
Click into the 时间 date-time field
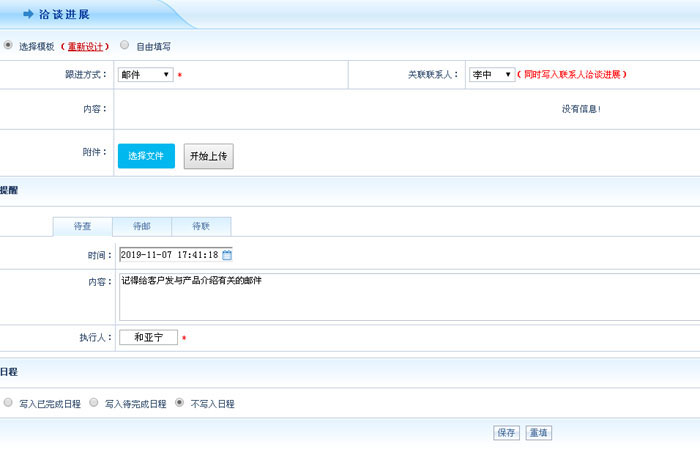pos(168,255)
